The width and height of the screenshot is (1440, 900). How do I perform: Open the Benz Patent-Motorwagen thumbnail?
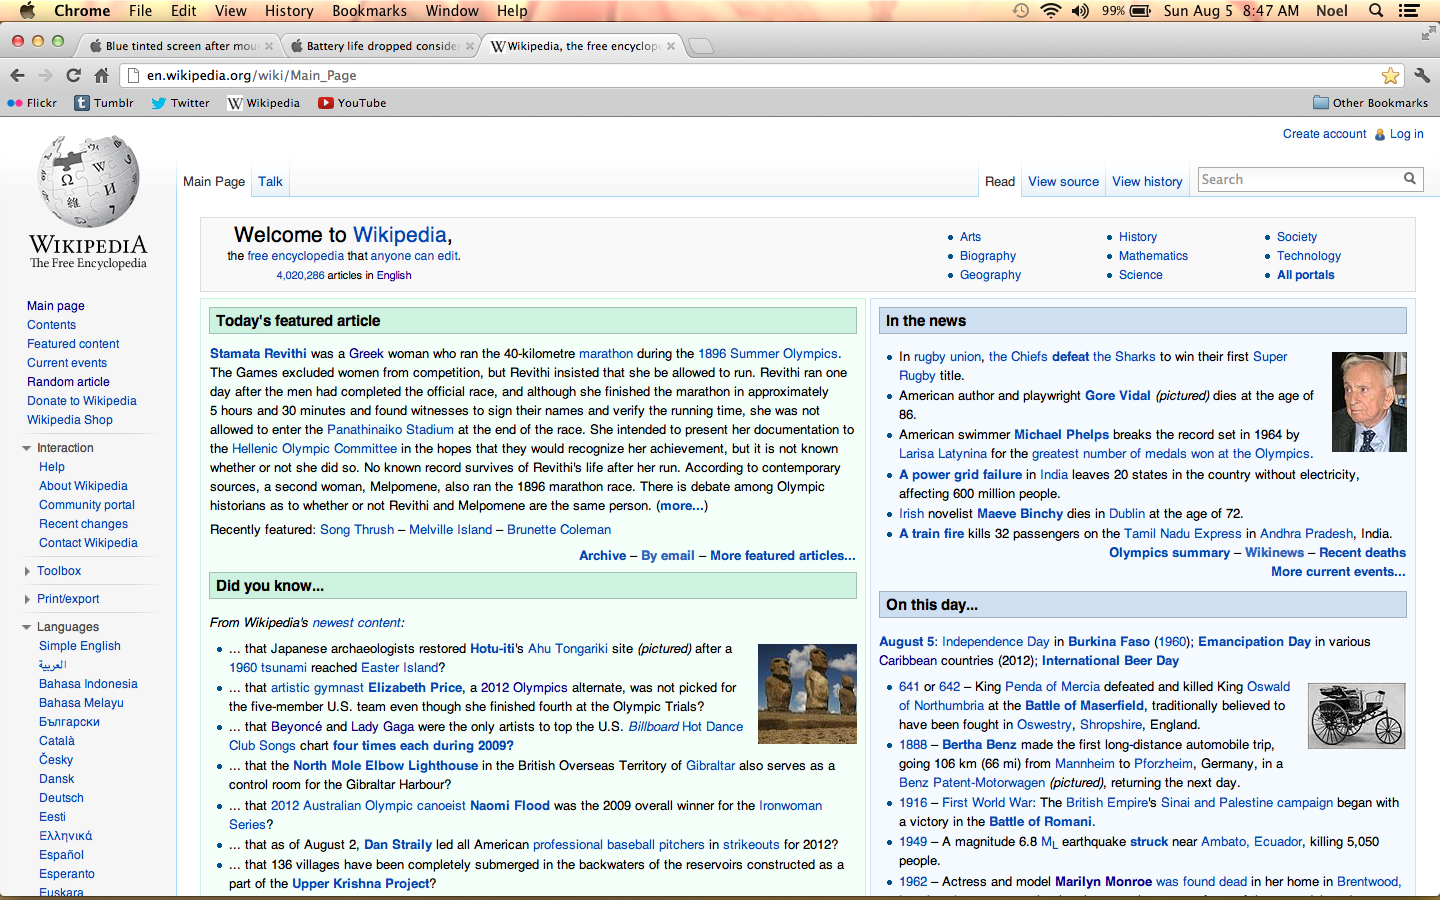pos(1356,716)
